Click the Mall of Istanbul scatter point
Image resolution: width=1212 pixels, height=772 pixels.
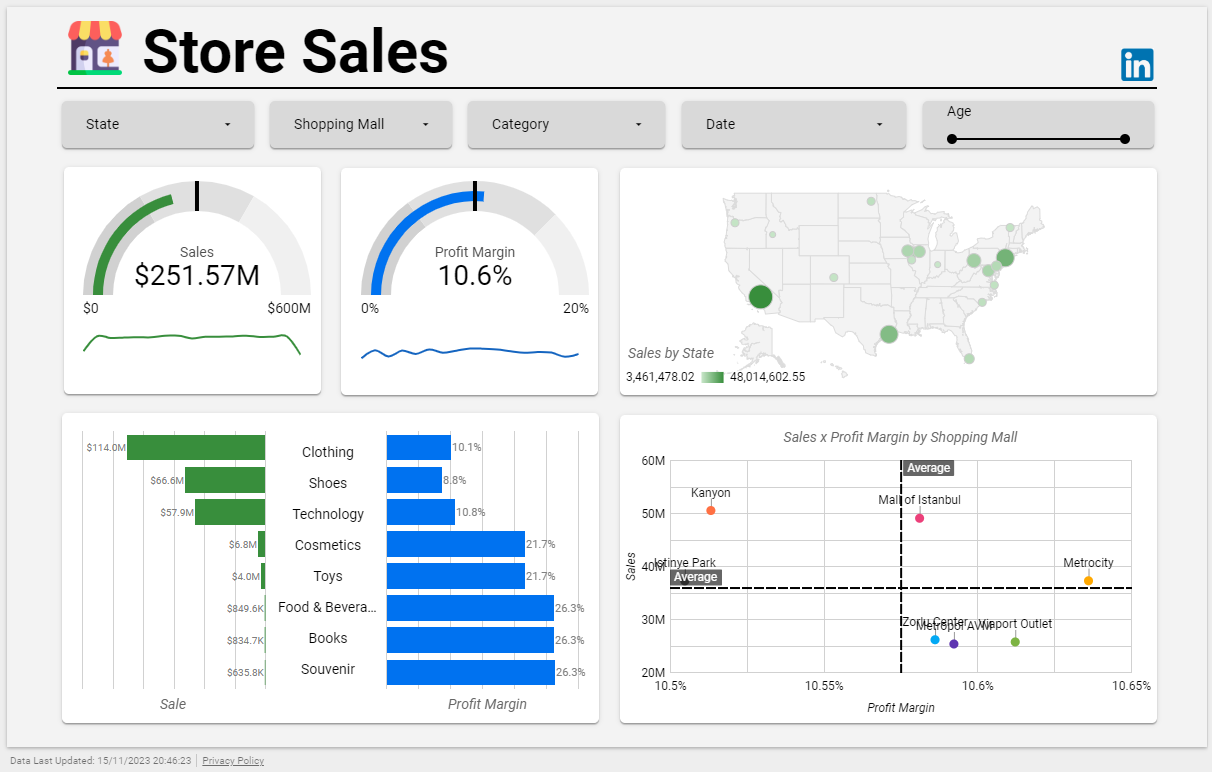tap(919, 518)
